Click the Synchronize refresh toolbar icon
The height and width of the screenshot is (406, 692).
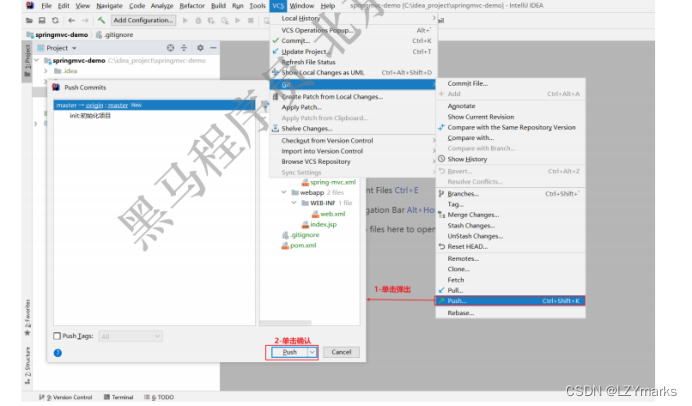55,20
